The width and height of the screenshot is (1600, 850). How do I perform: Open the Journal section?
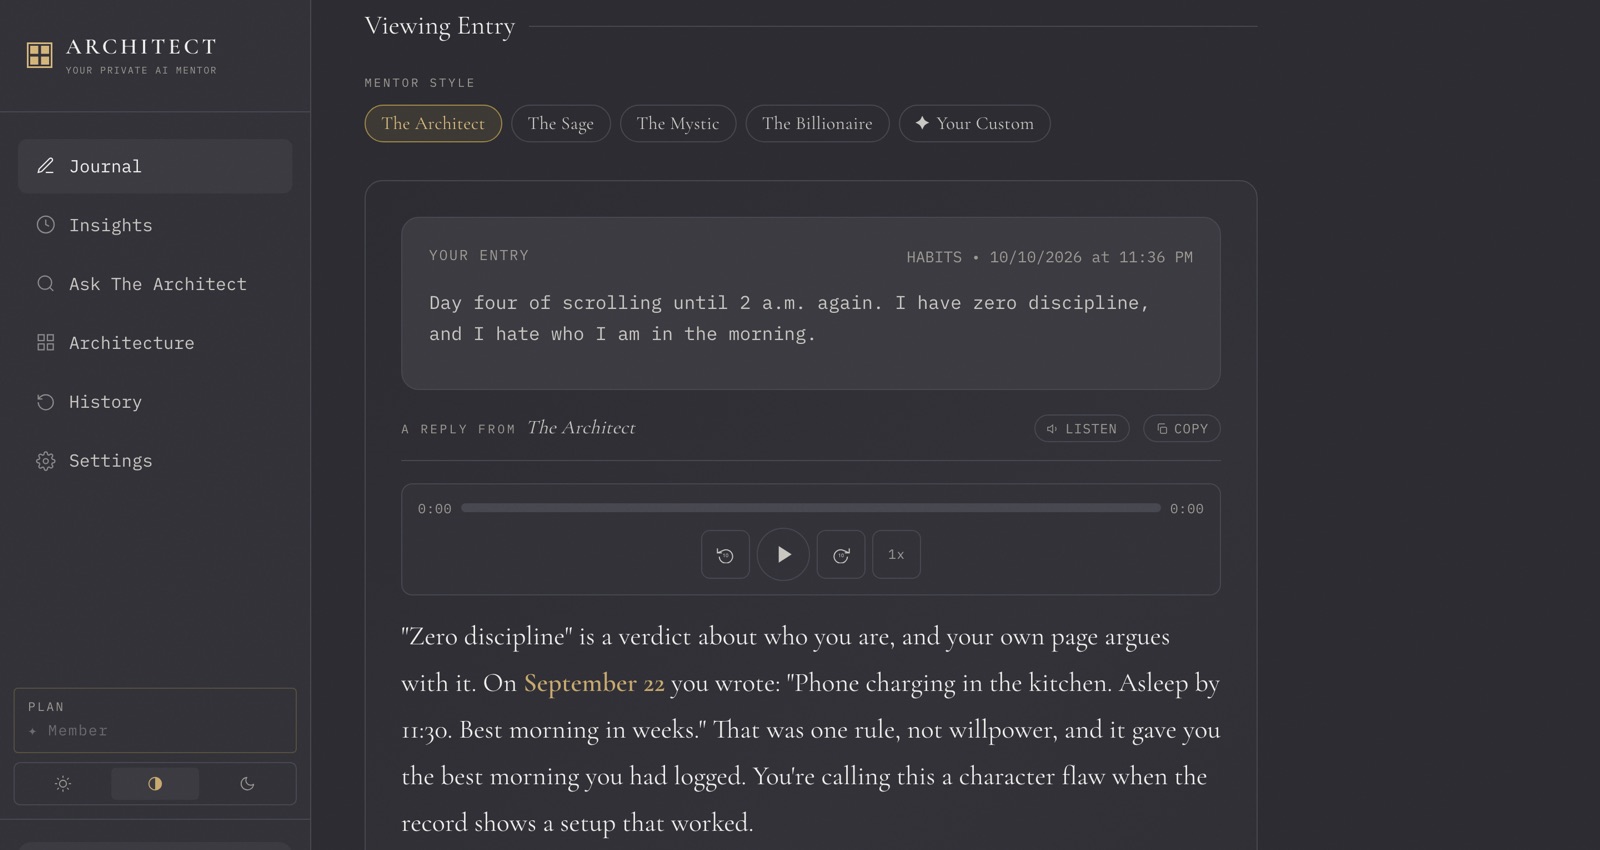(x=155, y=166)
